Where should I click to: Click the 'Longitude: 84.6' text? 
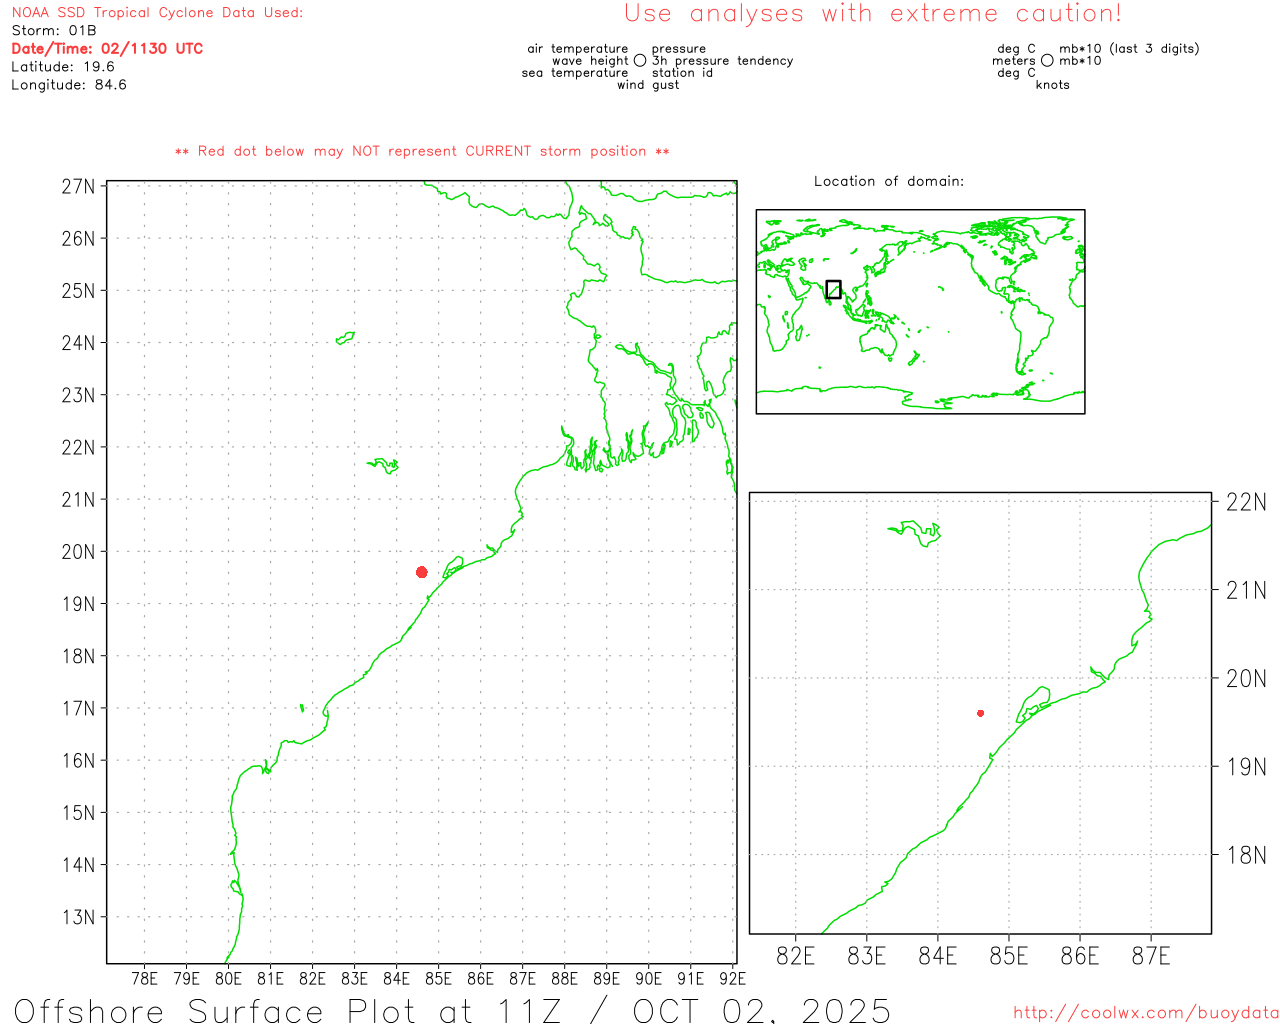69,85
